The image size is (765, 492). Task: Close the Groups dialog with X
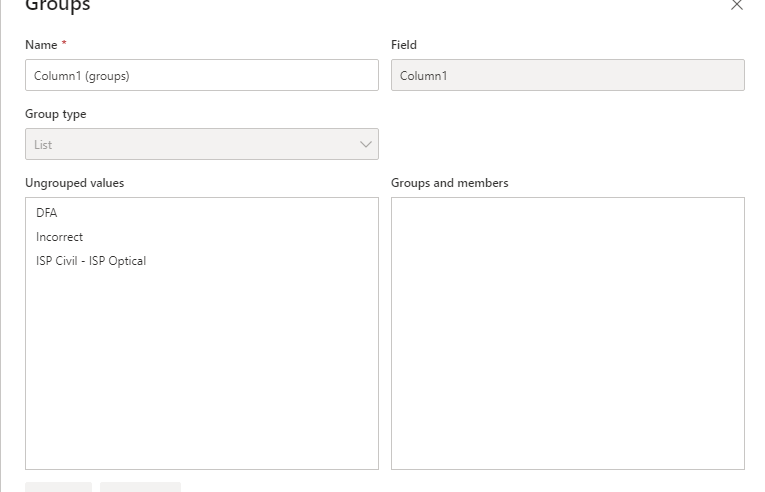pyautogui.click(x=737, y=5)
